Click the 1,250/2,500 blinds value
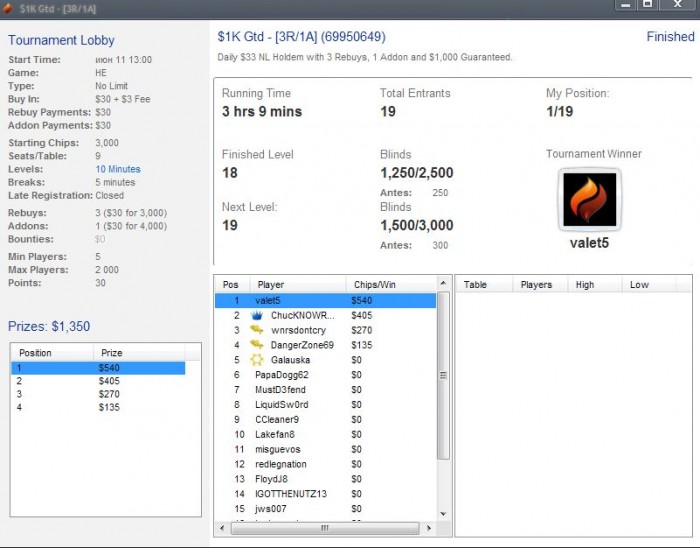Image resolution: width=700 pixels, height=548 pixels. click(417, 173)
